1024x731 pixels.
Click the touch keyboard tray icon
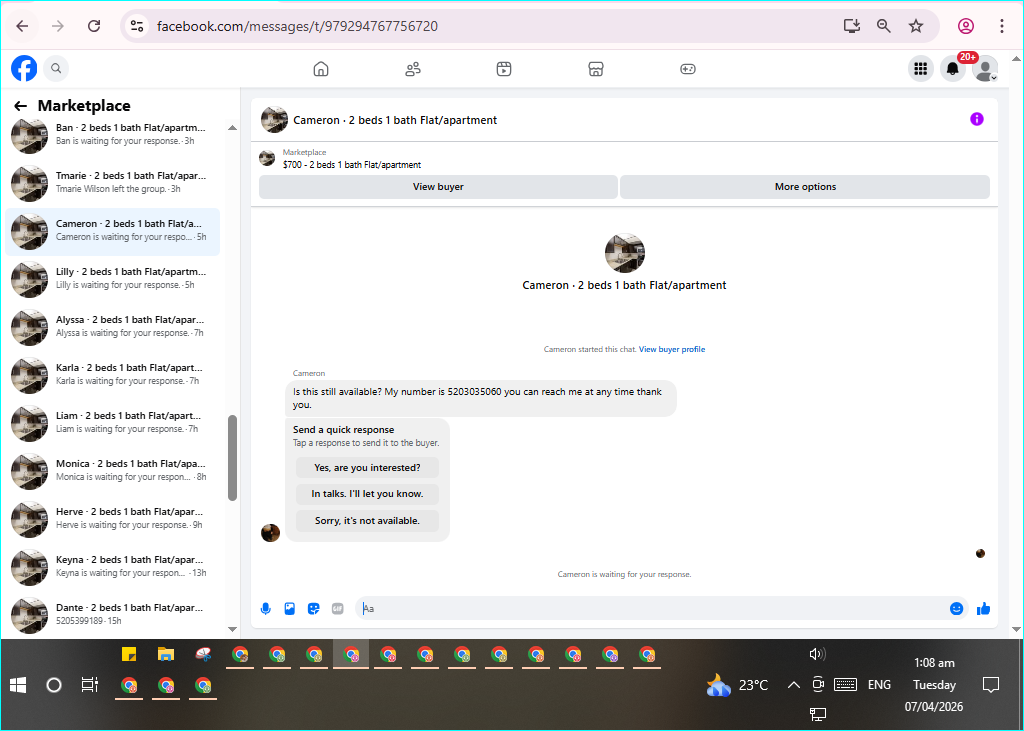point(845,685)
